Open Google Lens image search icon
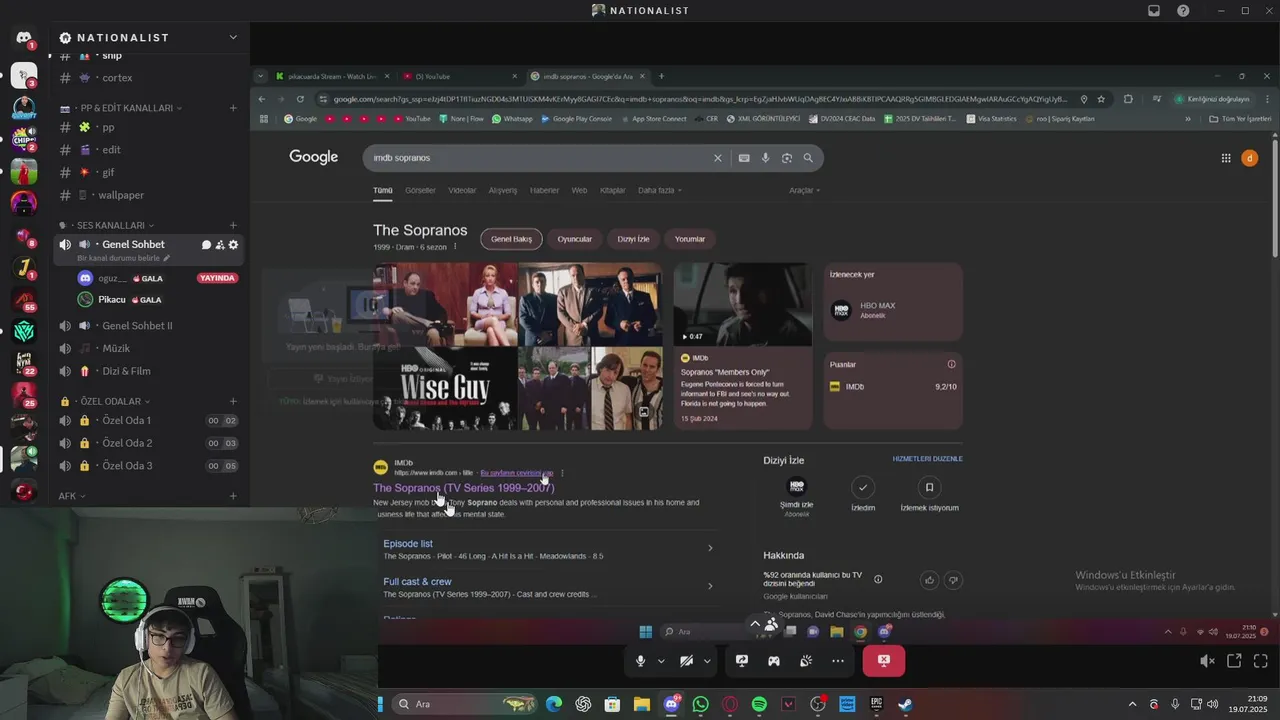 pyautogui.click(x=787, y=158)
